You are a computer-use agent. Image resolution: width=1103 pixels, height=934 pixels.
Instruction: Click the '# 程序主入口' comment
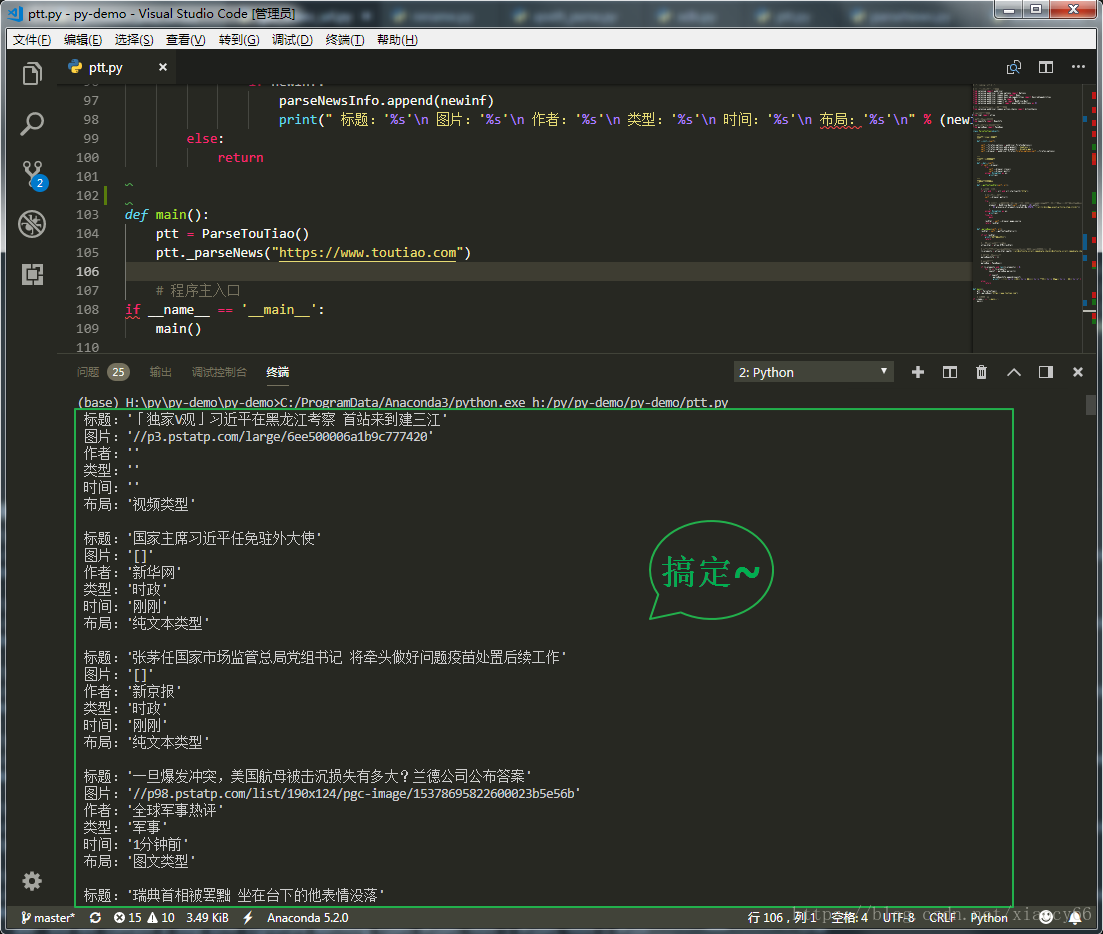coord(198,290)
